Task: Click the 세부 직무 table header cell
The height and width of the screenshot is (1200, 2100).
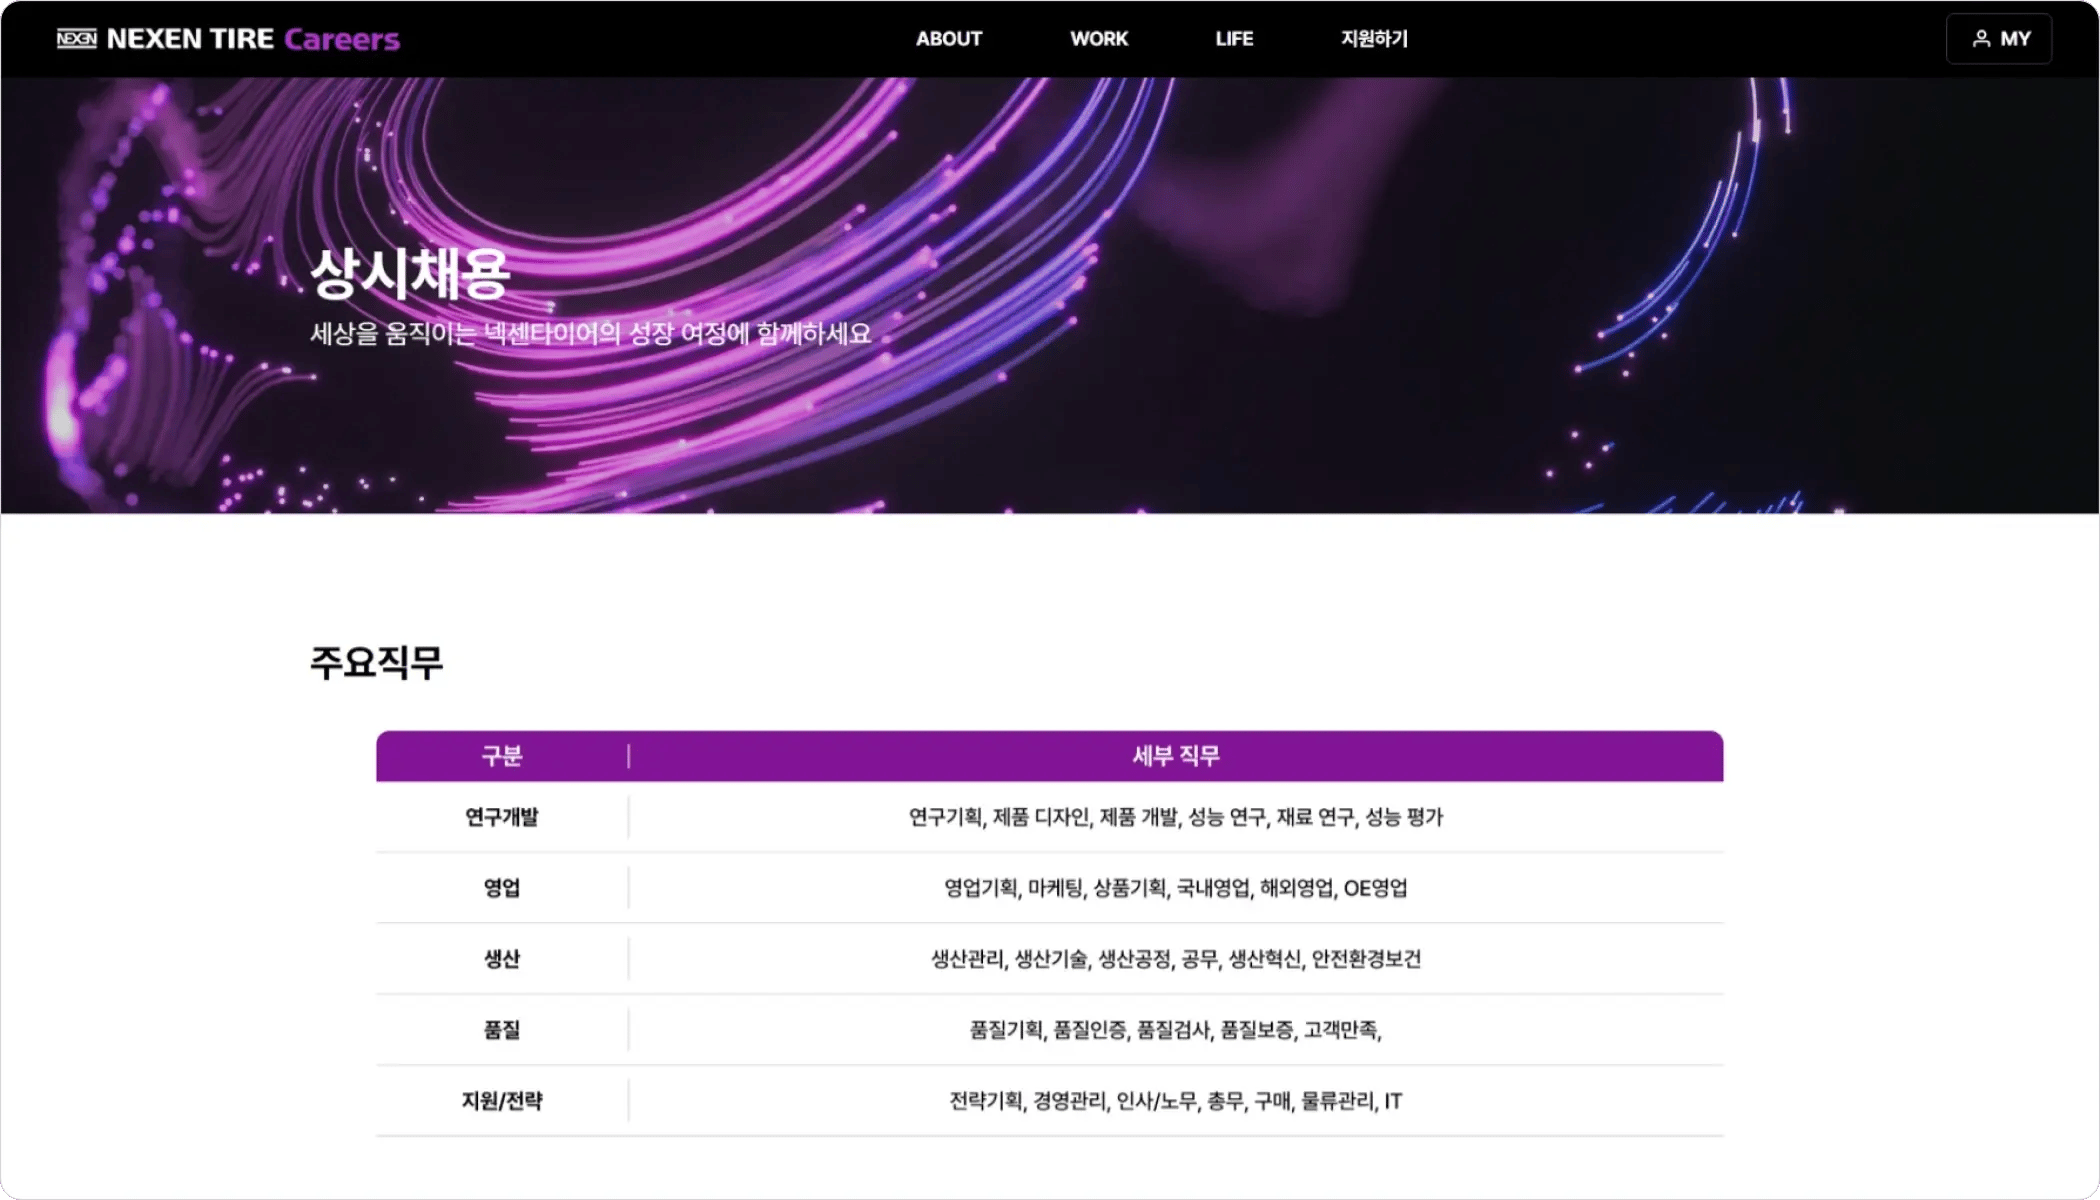Action: pos(1176,757)
